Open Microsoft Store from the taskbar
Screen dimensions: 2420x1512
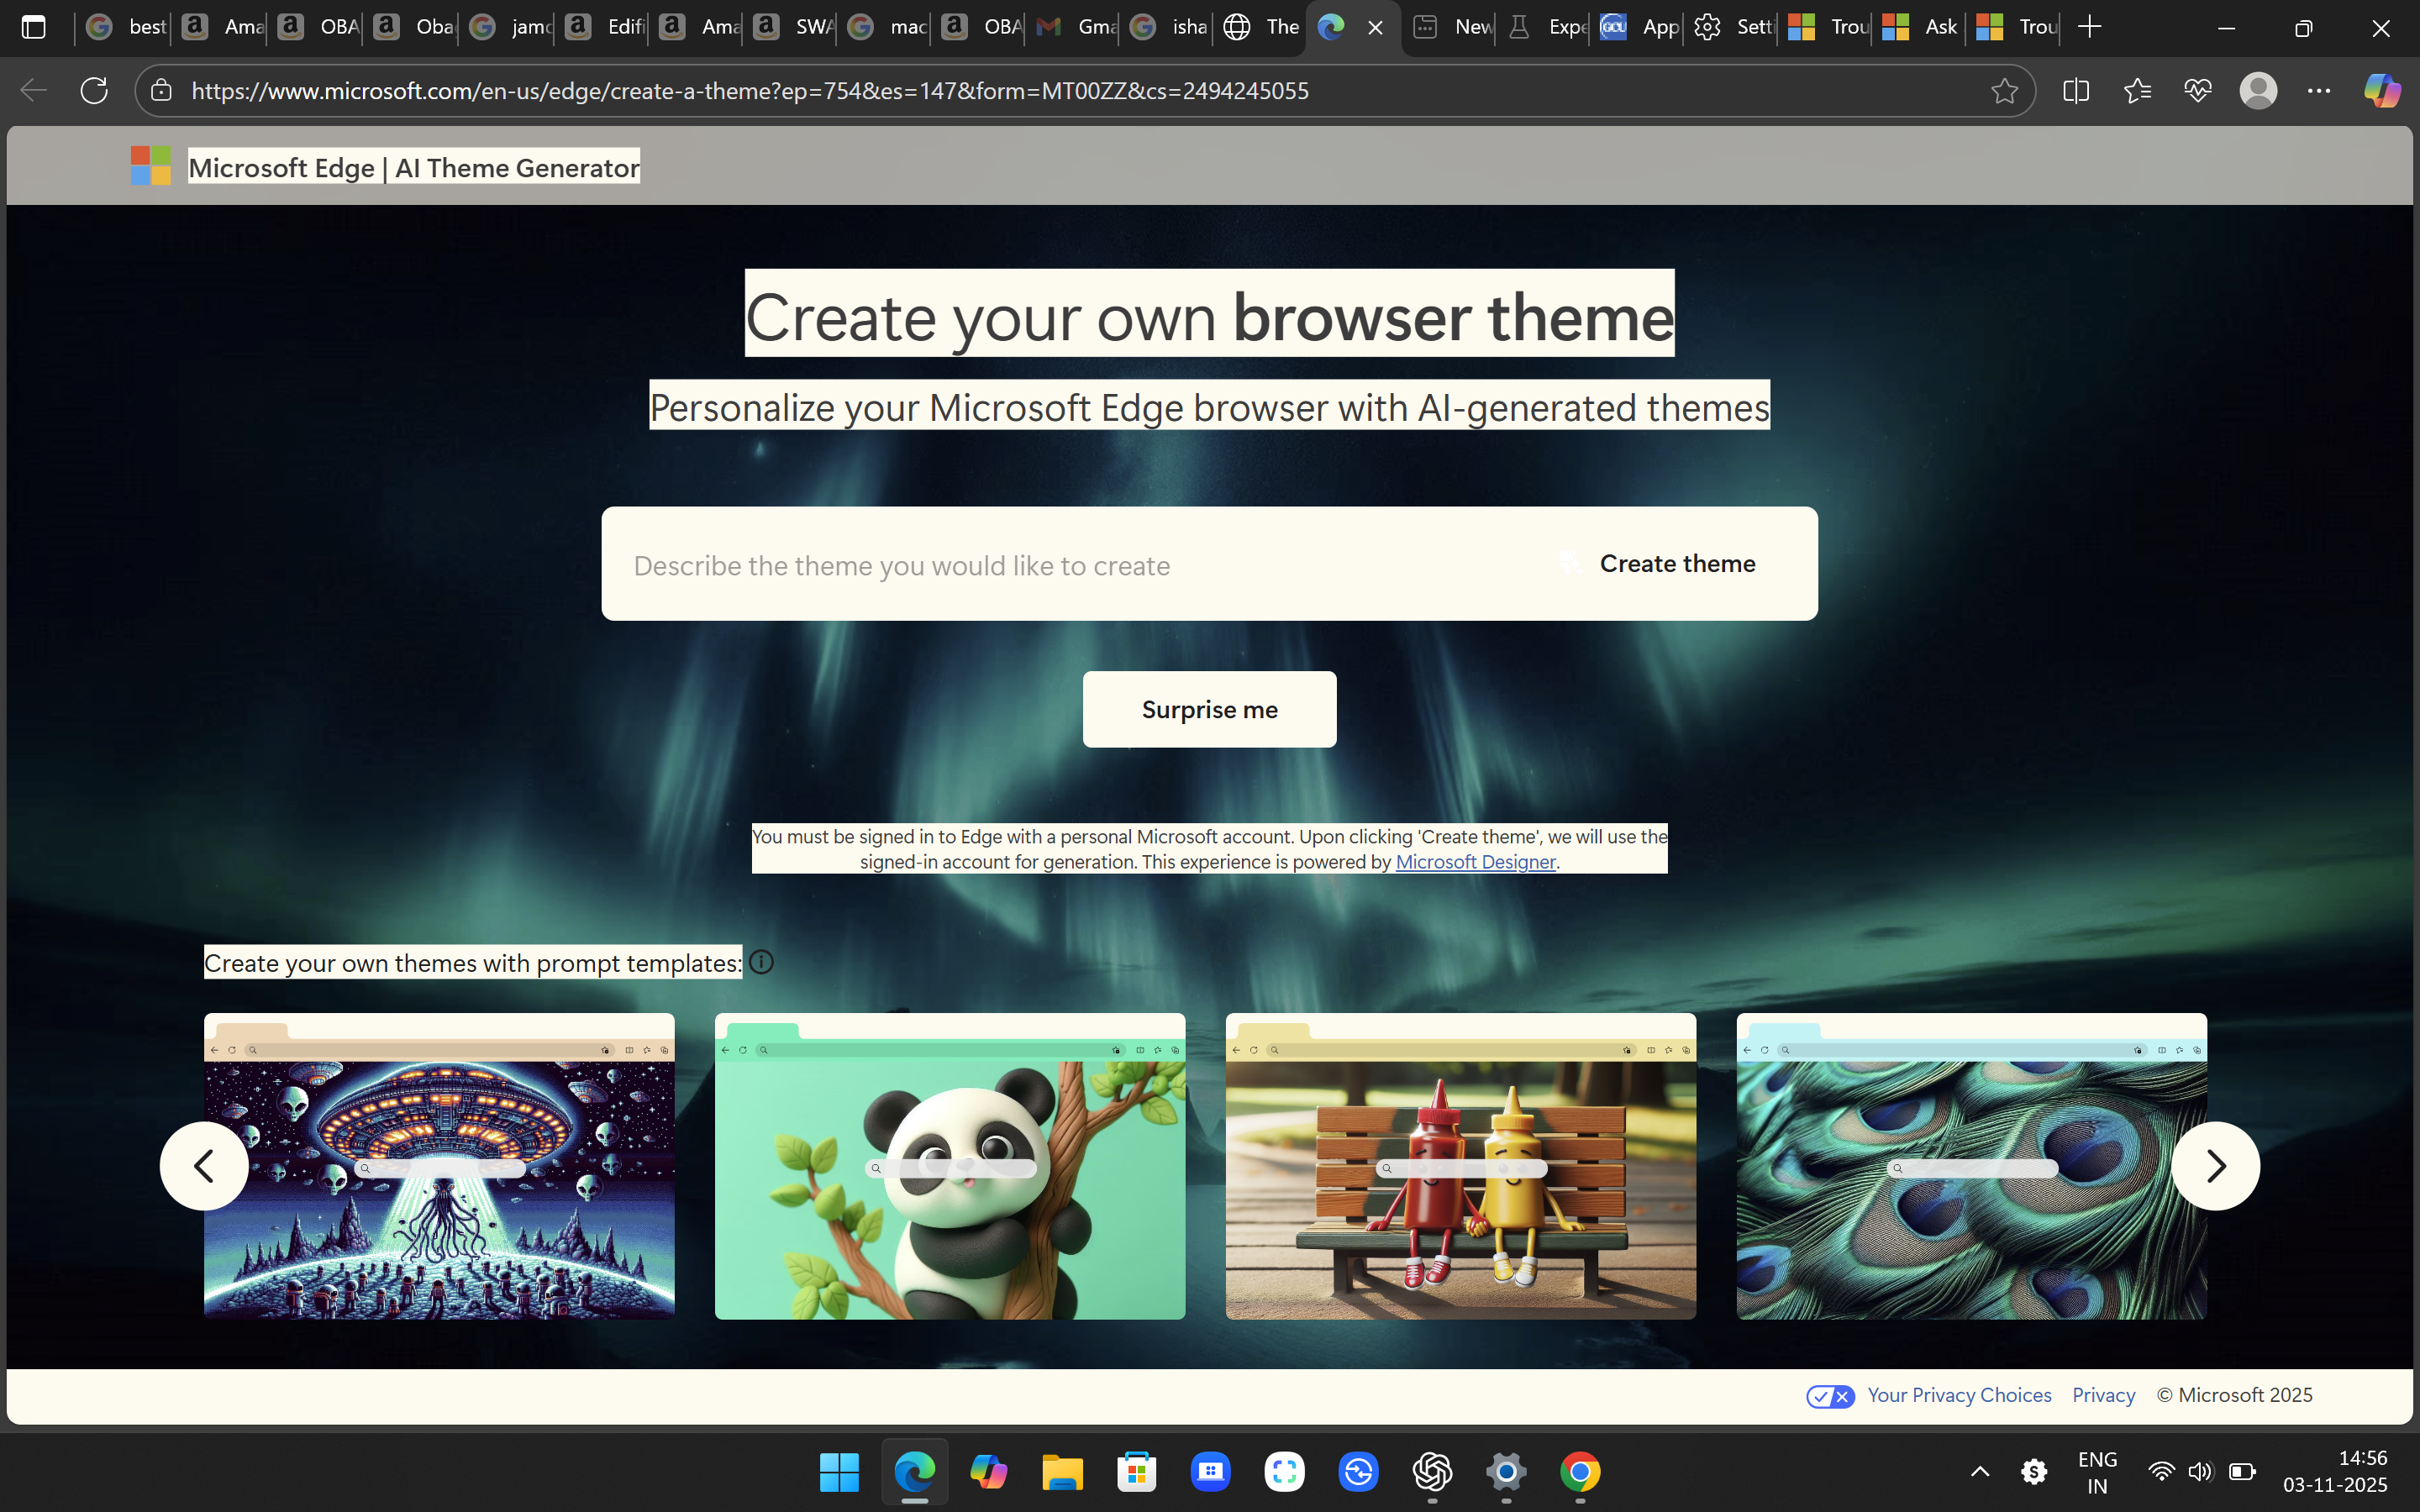tap(1136, 1471)
